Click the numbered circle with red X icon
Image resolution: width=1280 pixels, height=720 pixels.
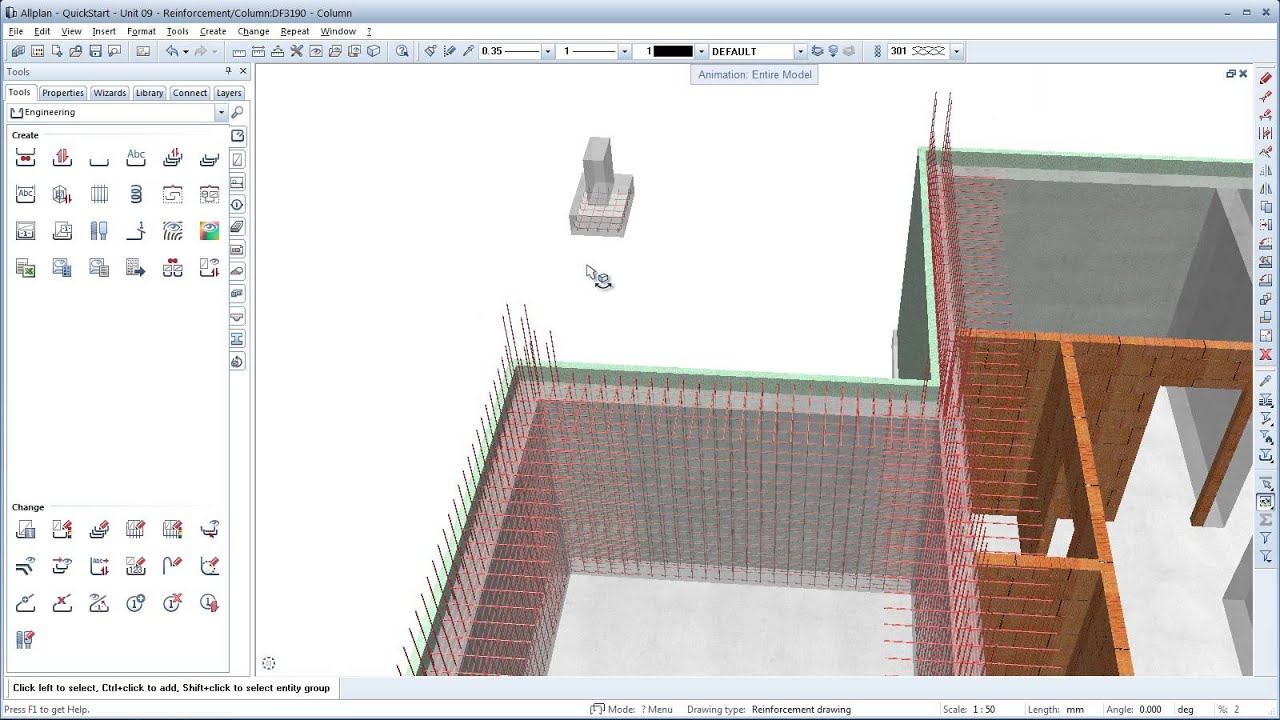(172, 603)
